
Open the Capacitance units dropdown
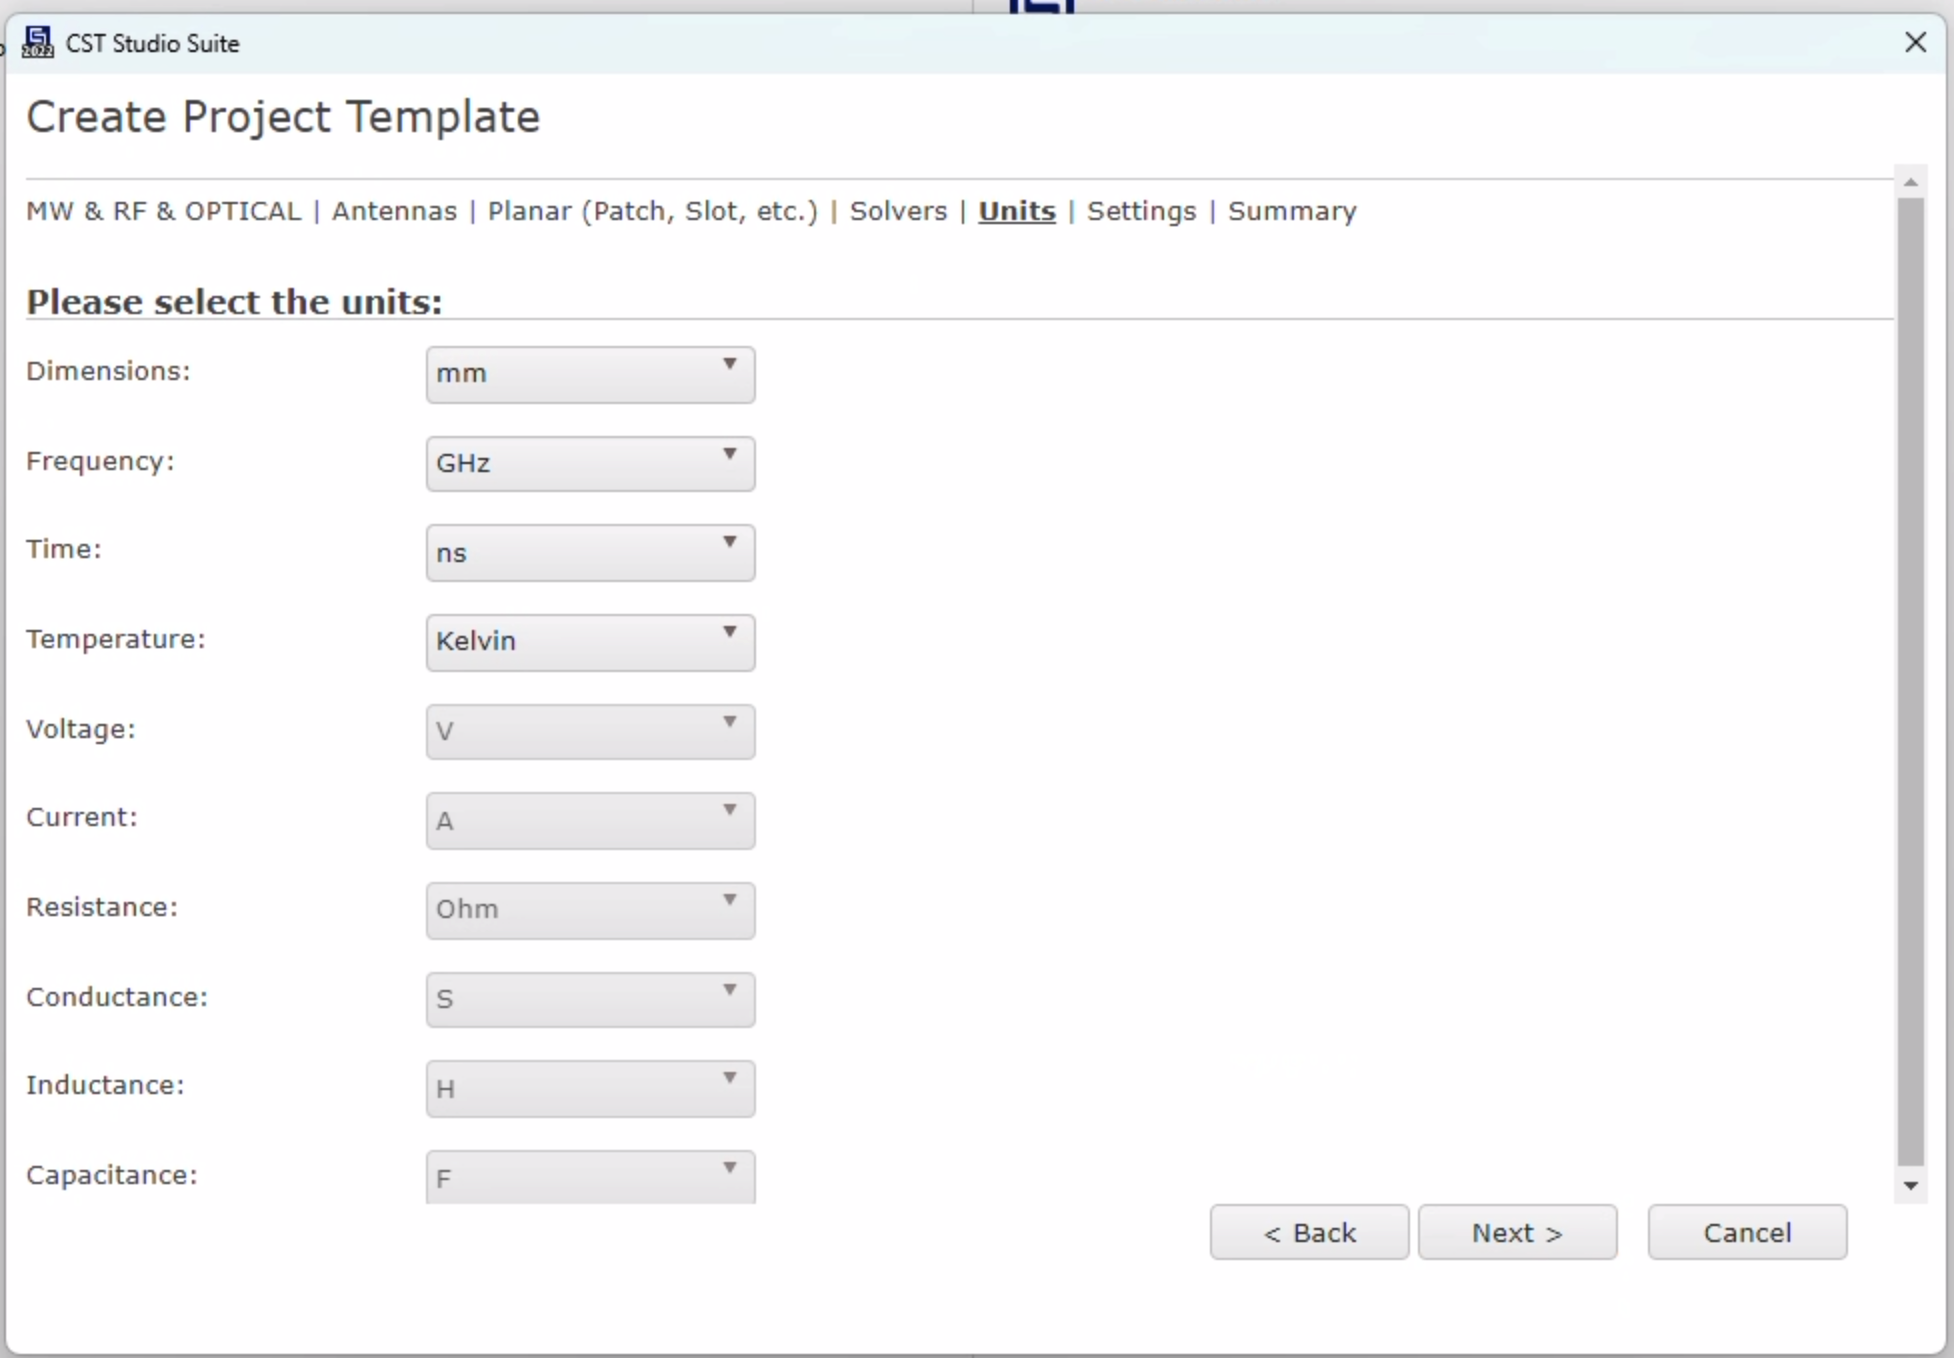click(590, 1177)
